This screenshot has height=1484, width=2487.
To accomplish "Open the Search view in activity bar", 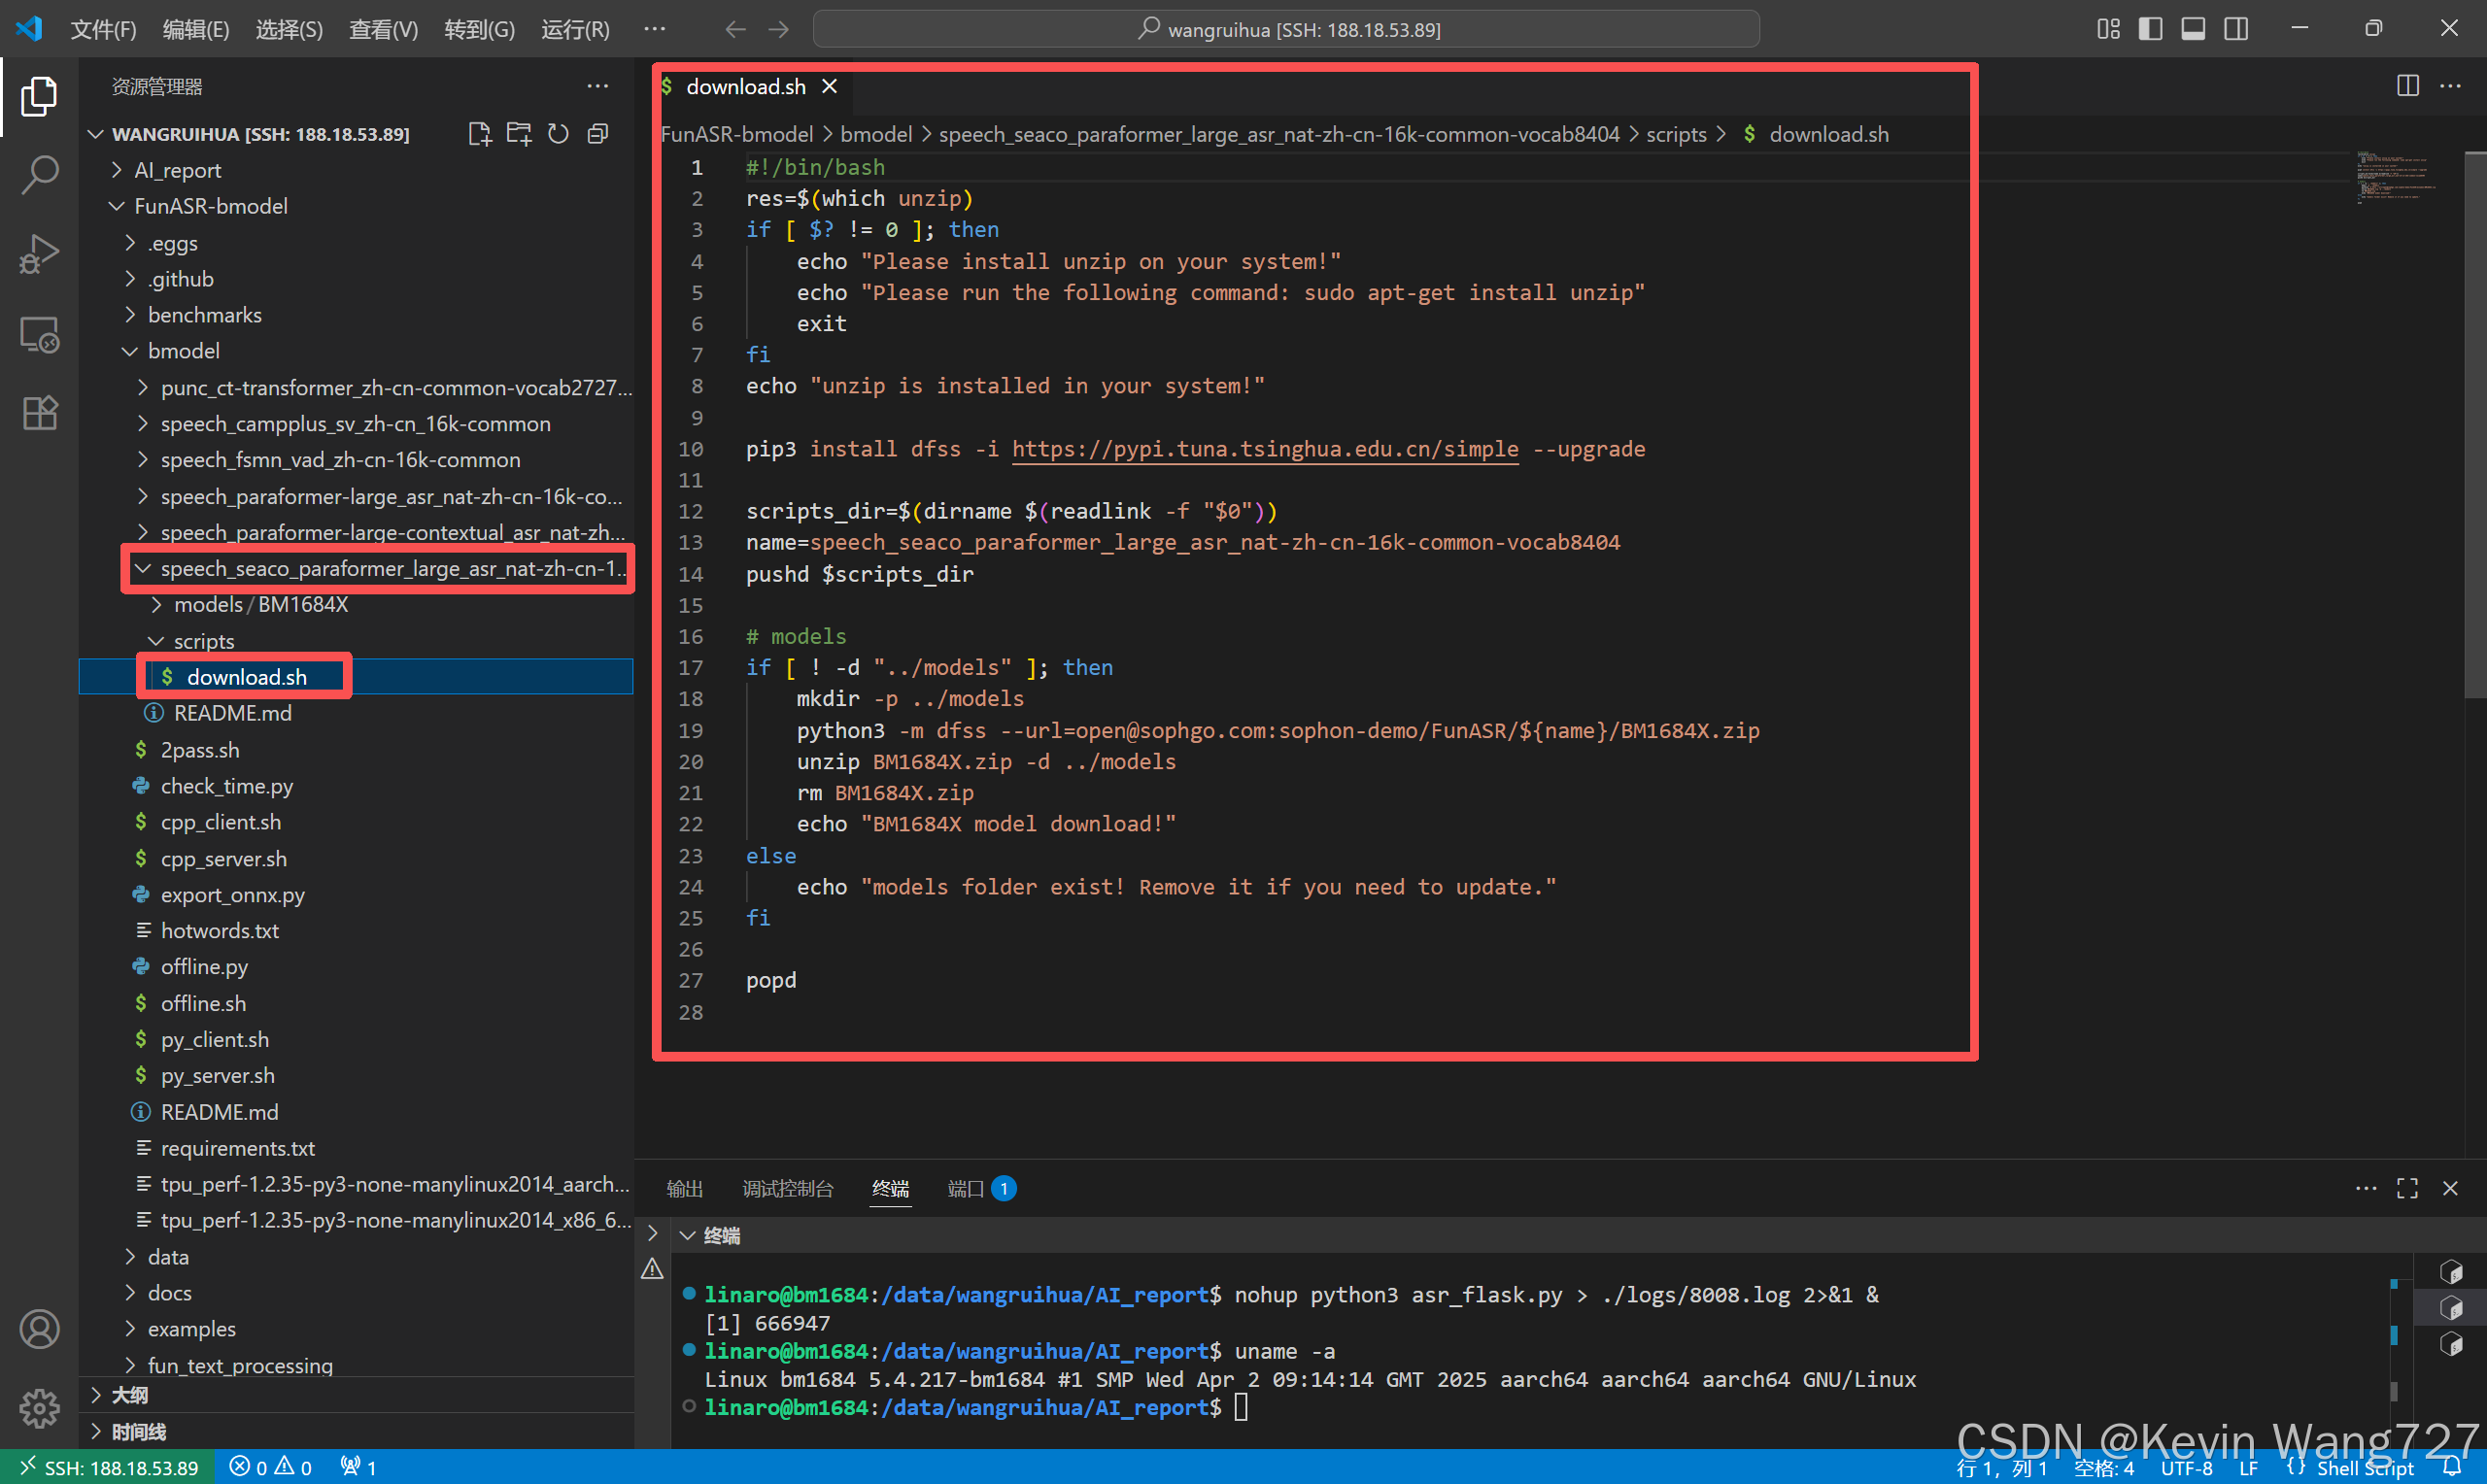I will click(x=39, y=175).
